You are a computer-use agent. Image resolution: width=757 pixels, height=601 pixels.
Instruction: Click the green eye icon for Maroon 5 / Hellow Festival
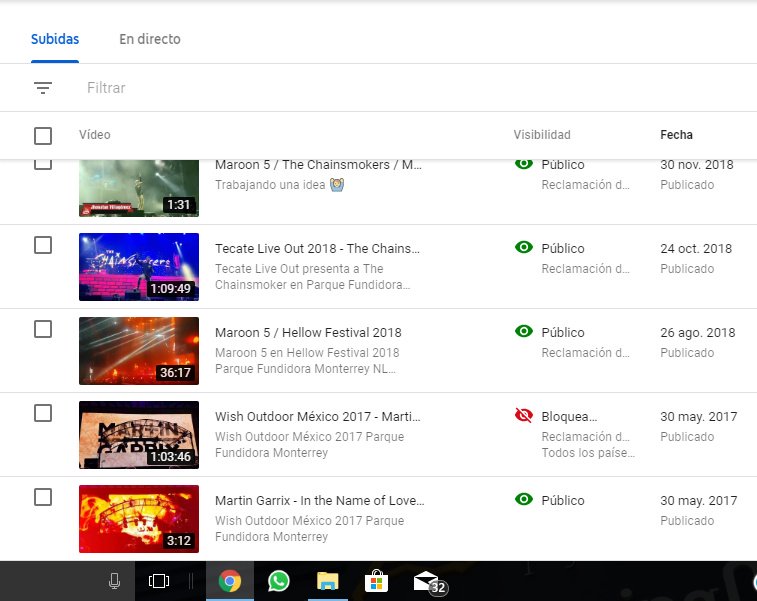(x=524, y=331)
